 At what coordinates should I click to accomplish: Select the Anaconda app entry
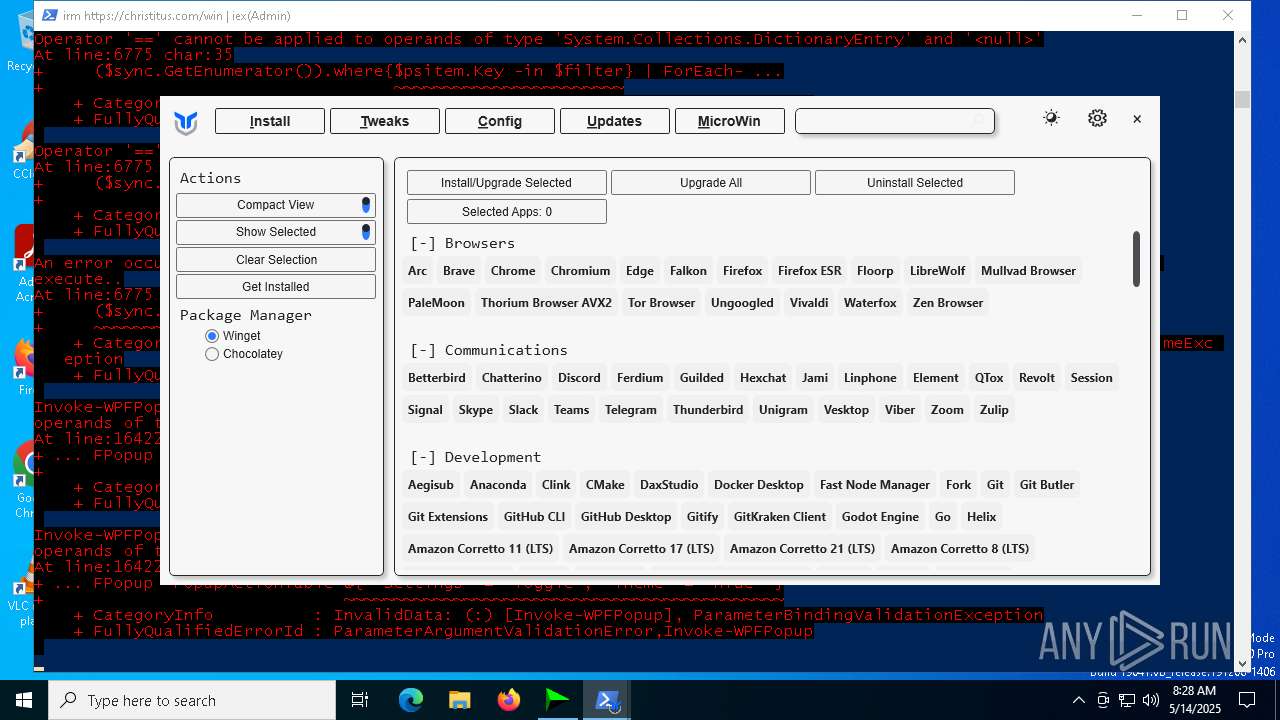point(498,485)
